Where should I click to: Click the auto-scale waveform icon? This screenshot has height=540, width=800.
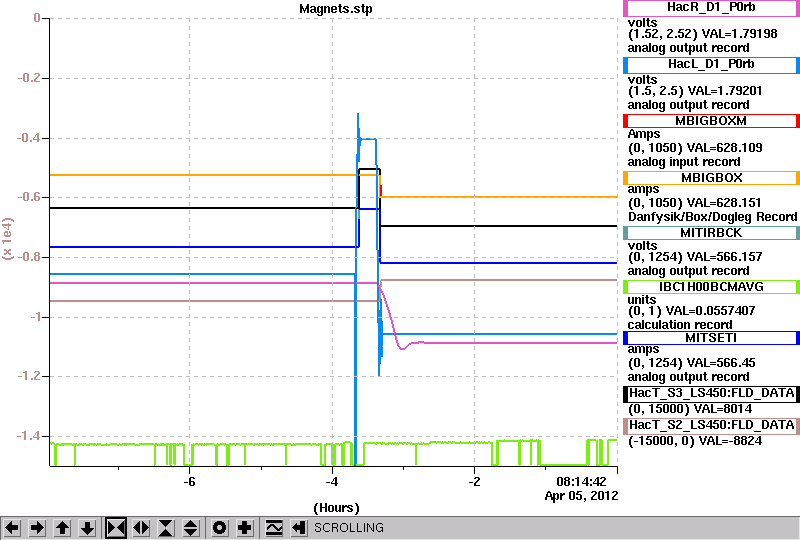(x=274, y=528)
